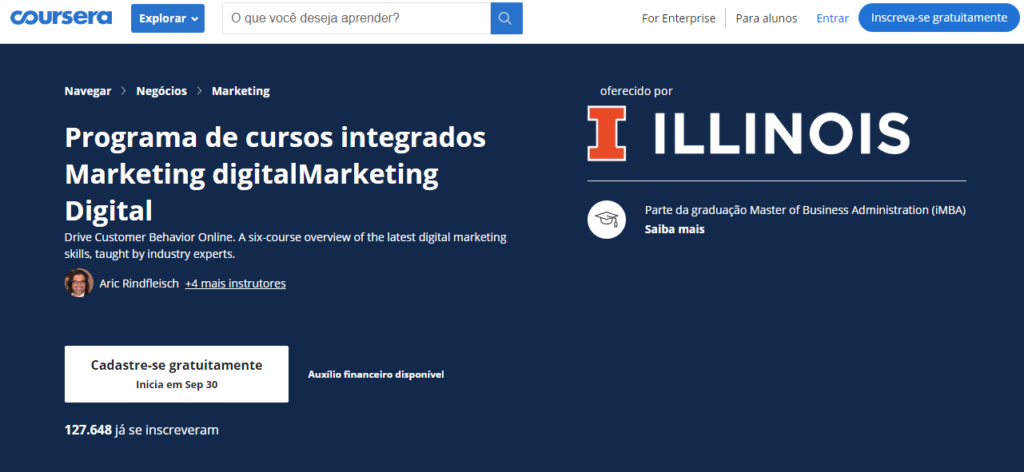
Task: Click the Entrar login link
Action: [833, 18]
